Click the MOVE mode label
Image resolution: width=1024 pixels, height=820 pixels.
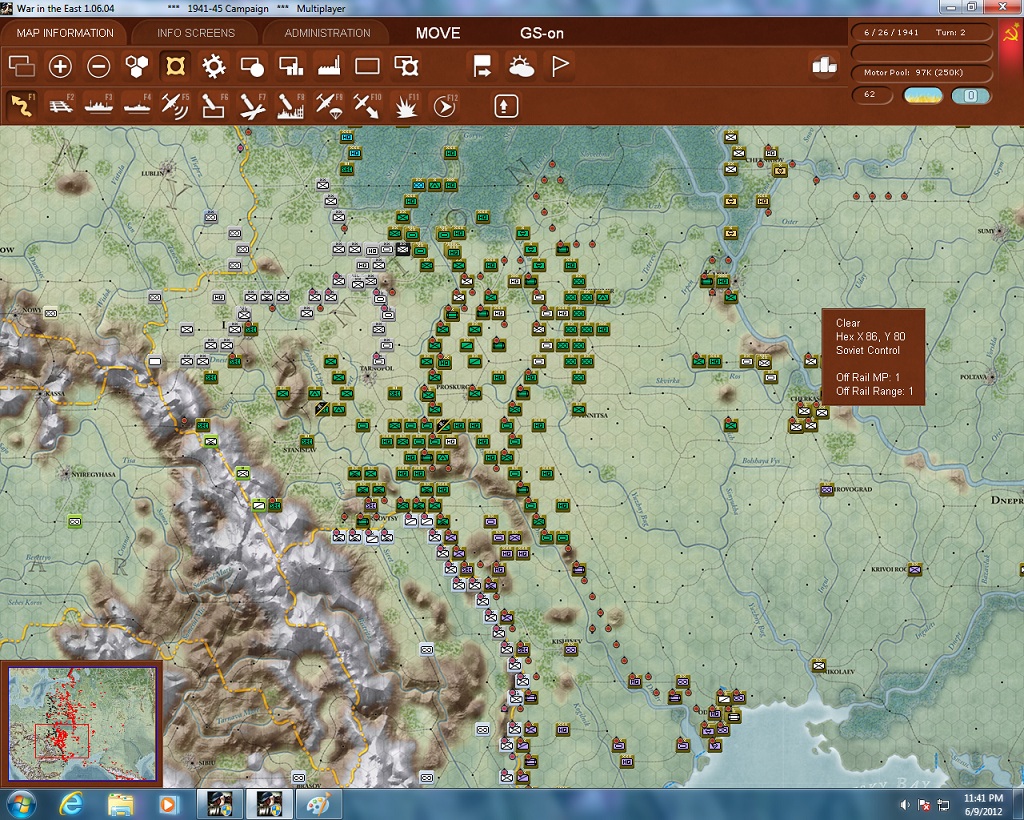click(438, 33)
